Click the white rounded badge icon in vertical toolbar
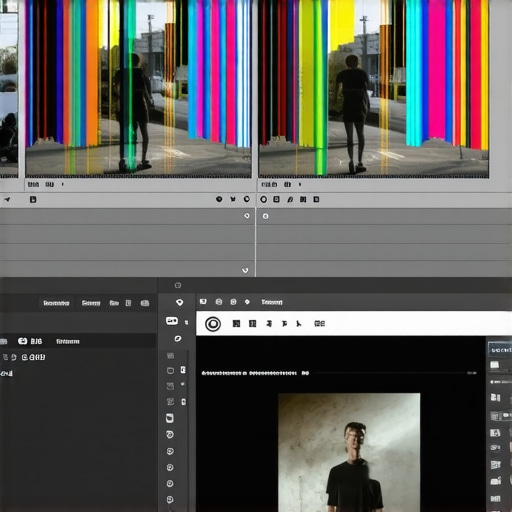Screen dimensions: 512x512 [172, 321]
